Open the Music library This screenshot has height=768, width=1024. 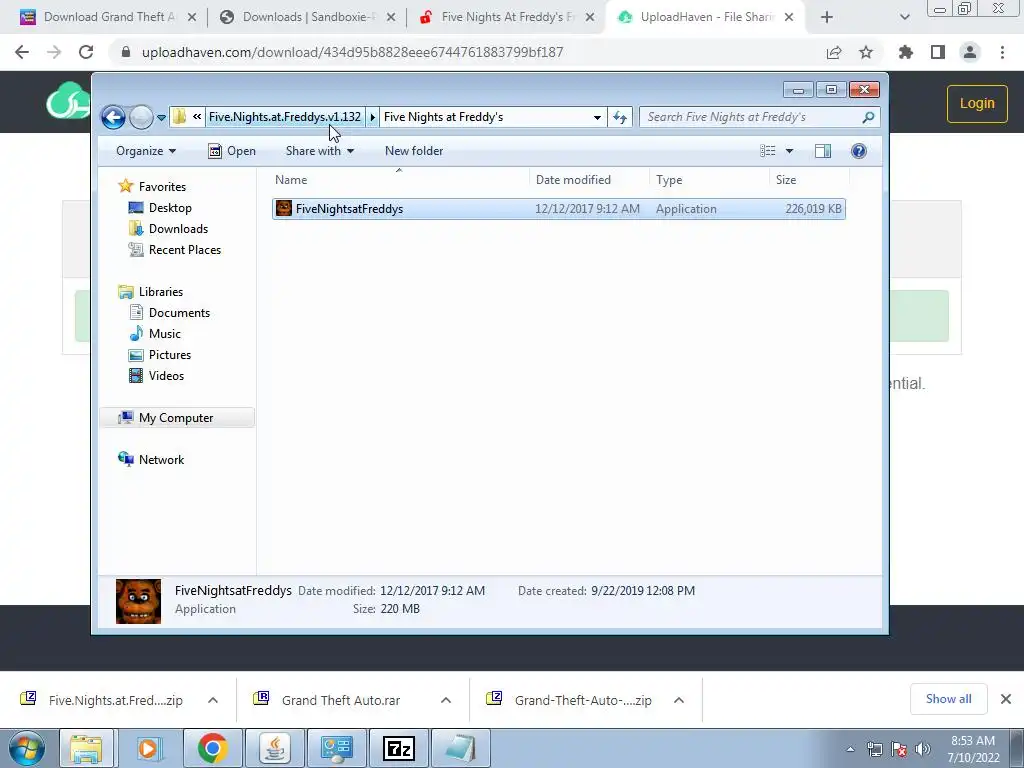point(165,334)
